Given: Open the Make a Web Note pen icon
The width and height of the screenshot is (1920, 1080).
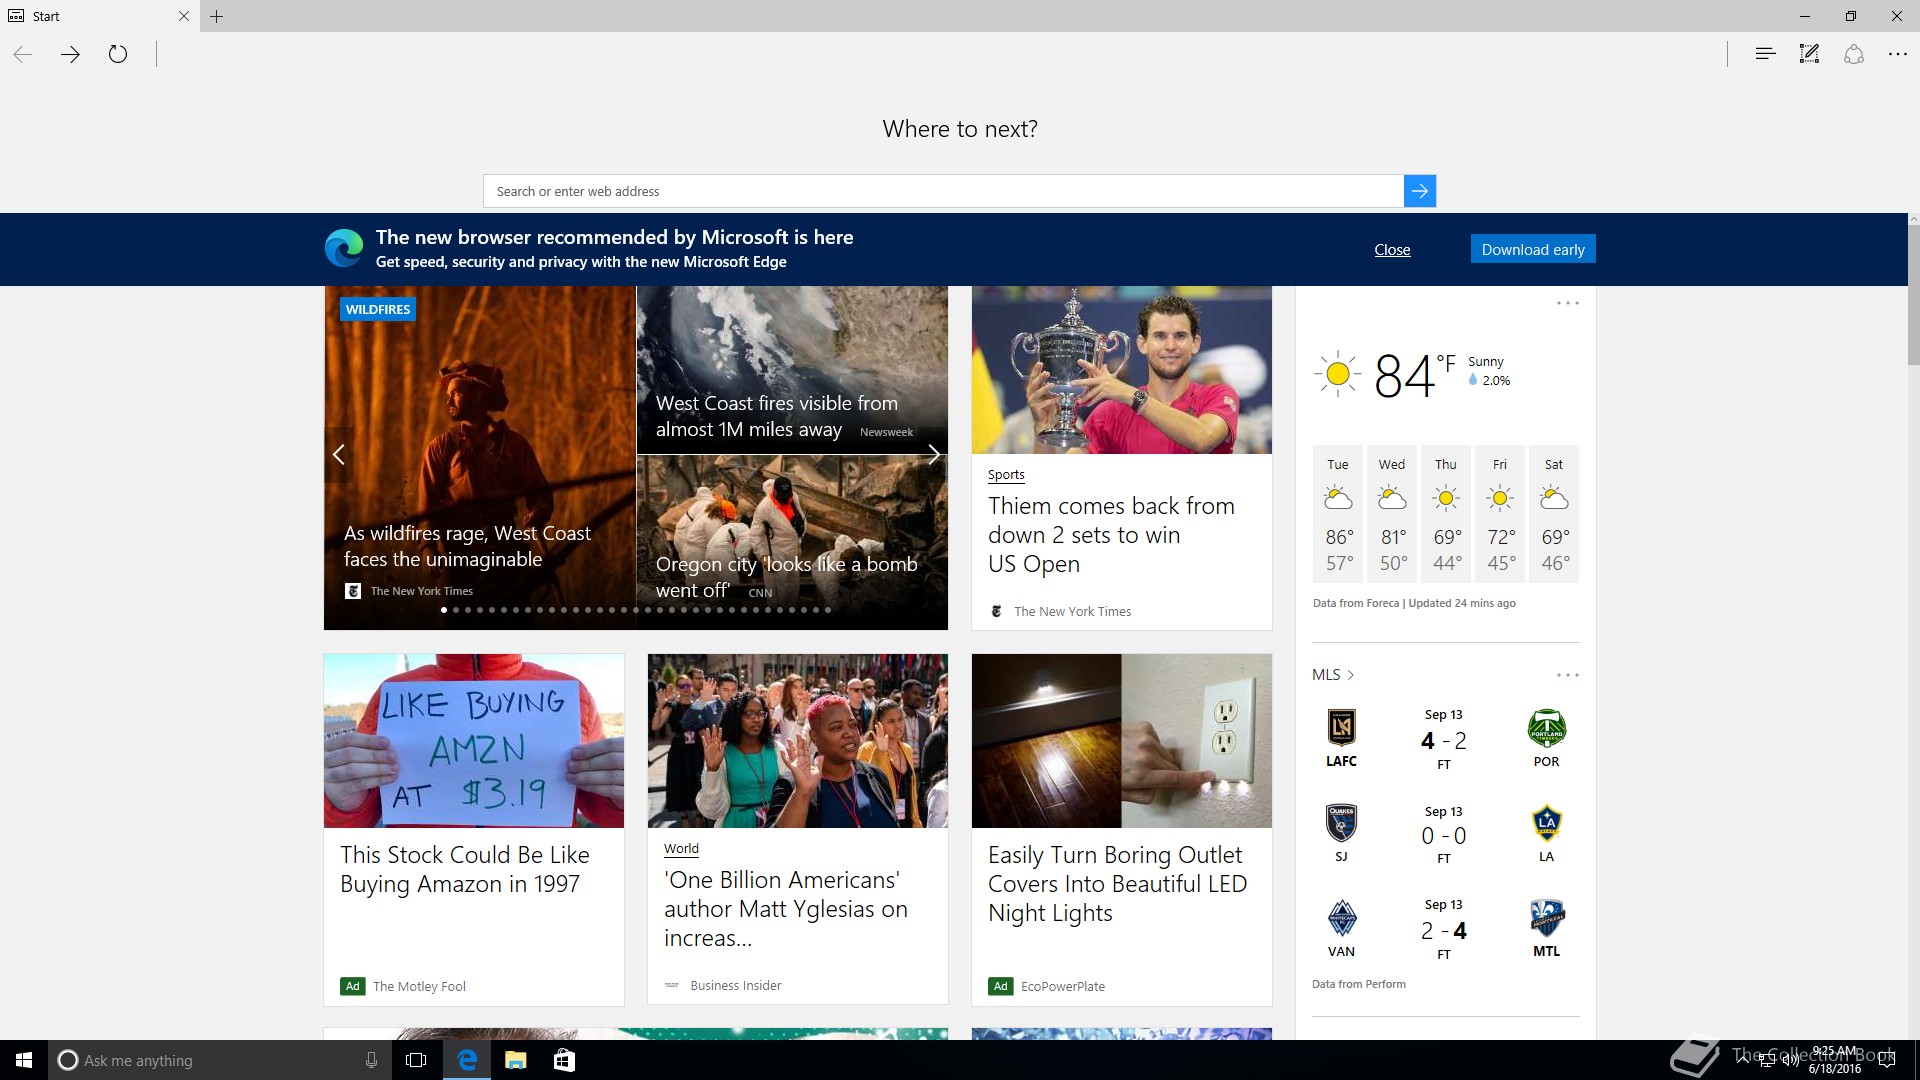Looking at the screenshot, I should click(1809, 54).
